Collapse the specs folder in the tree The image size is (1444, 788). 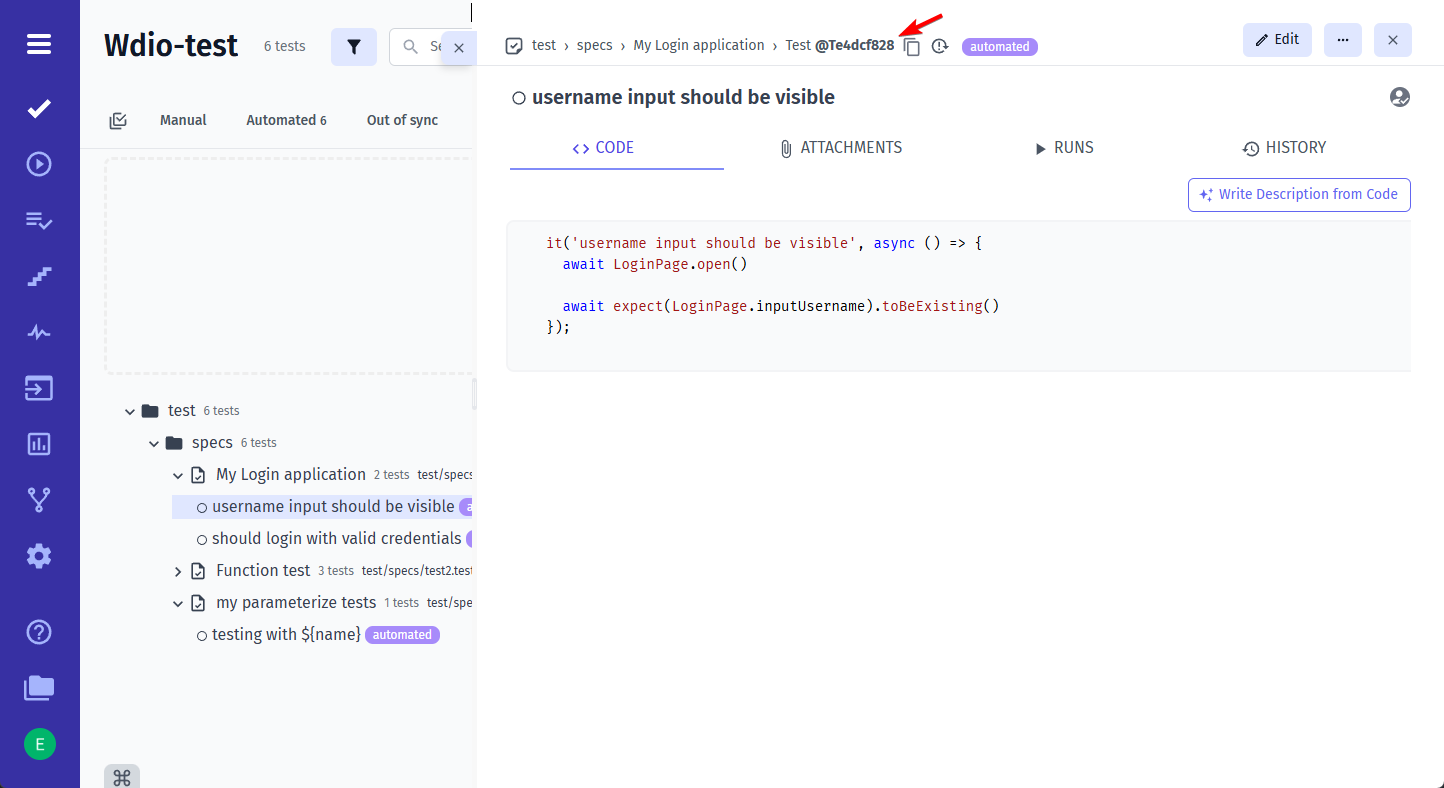154,442
